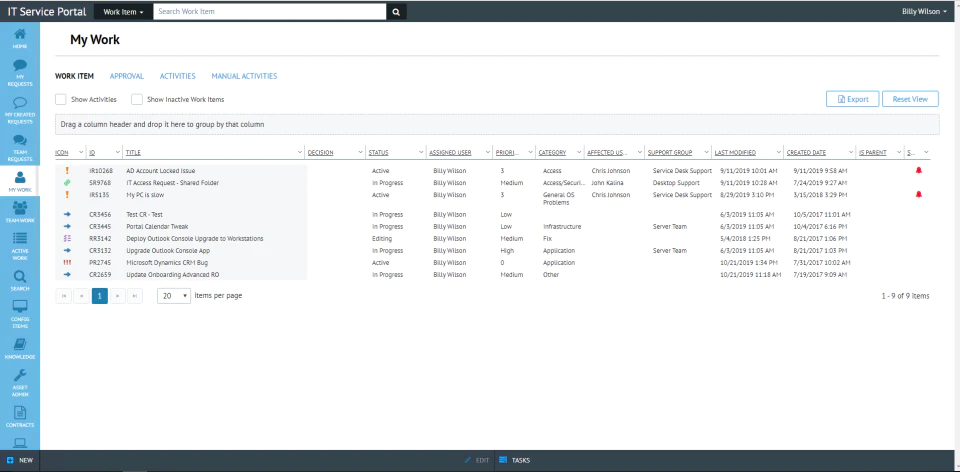The height and width of the screenshot is (472, 960).
Task: Sort by the Is Parent column header
Action: (872, 152)
